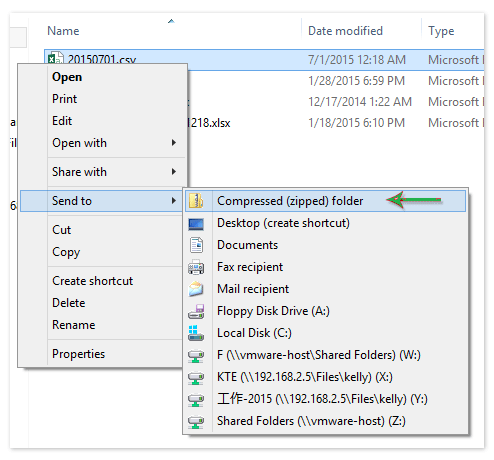Click the Fax recipient printer icon

tap(196, 267)
